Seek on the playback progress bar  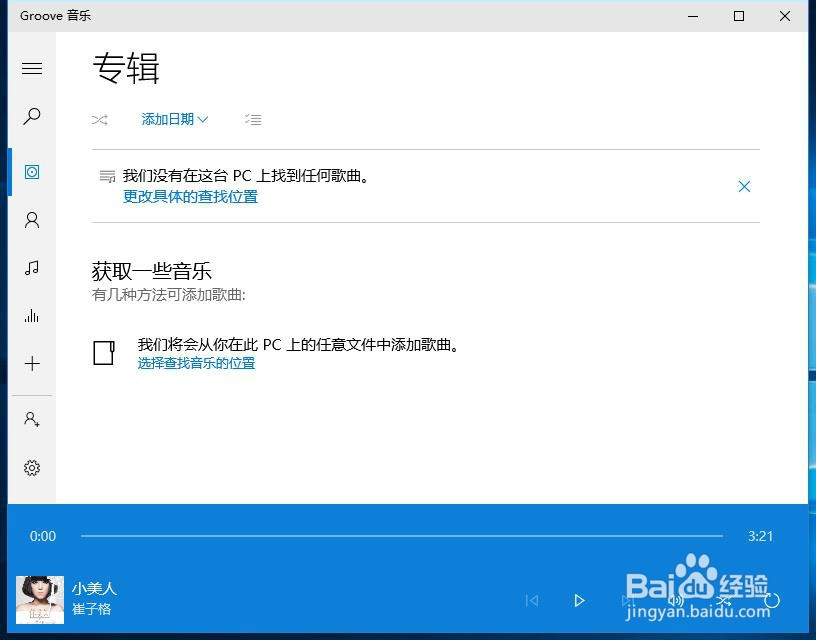[402, 535]
